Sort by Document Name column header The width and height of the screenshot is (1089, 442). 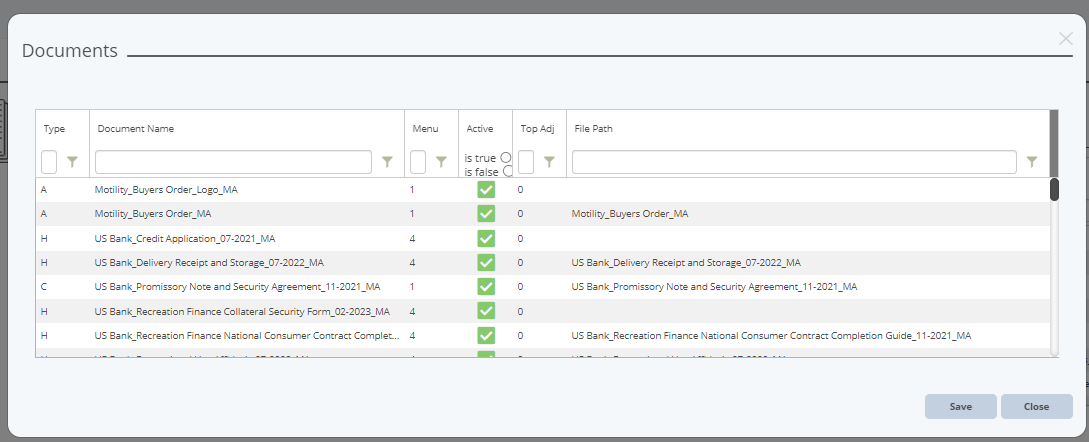point(135,129)
